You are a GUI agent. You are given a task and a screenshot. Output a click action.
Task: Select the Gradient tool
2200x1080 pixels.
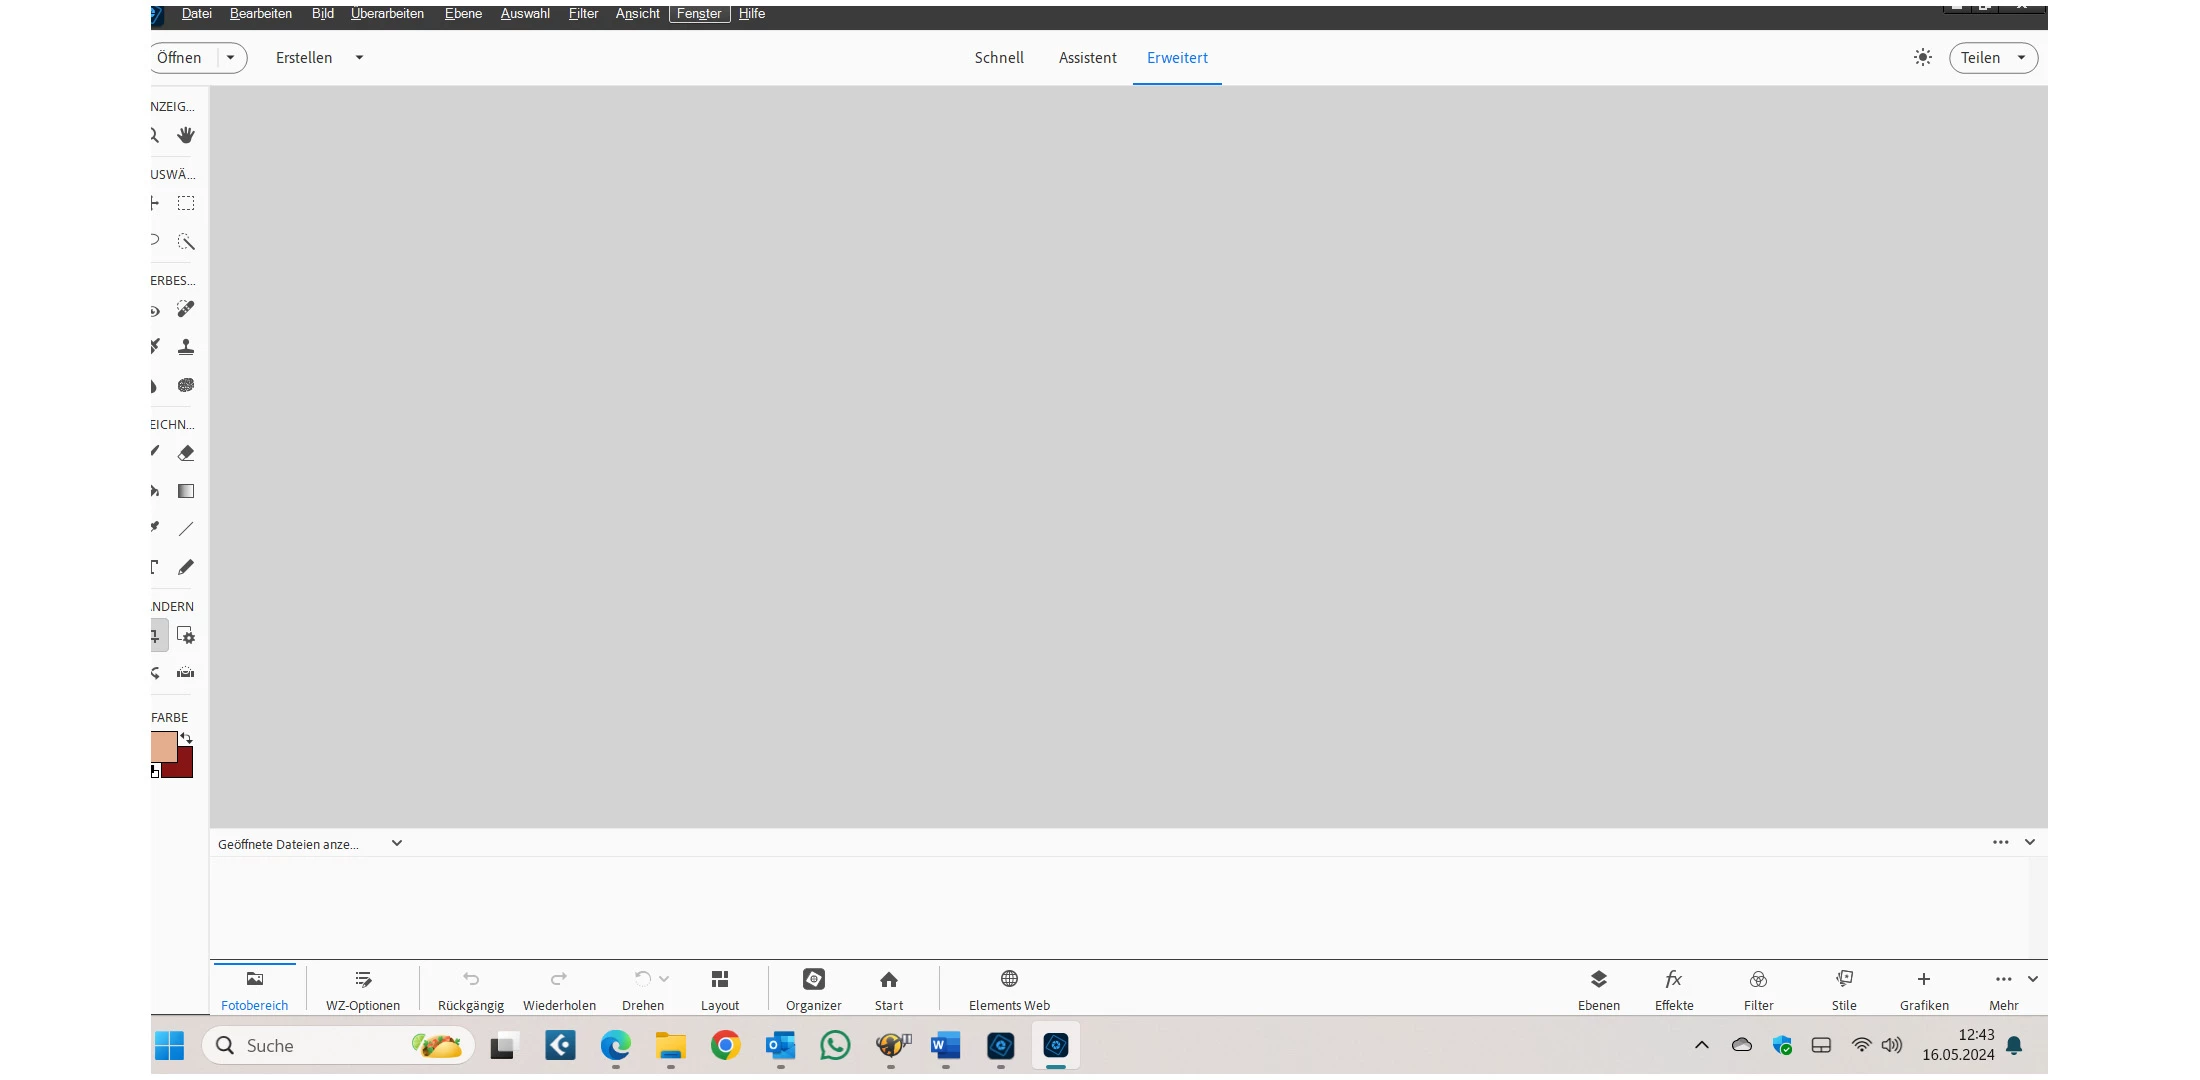(186, 491)
